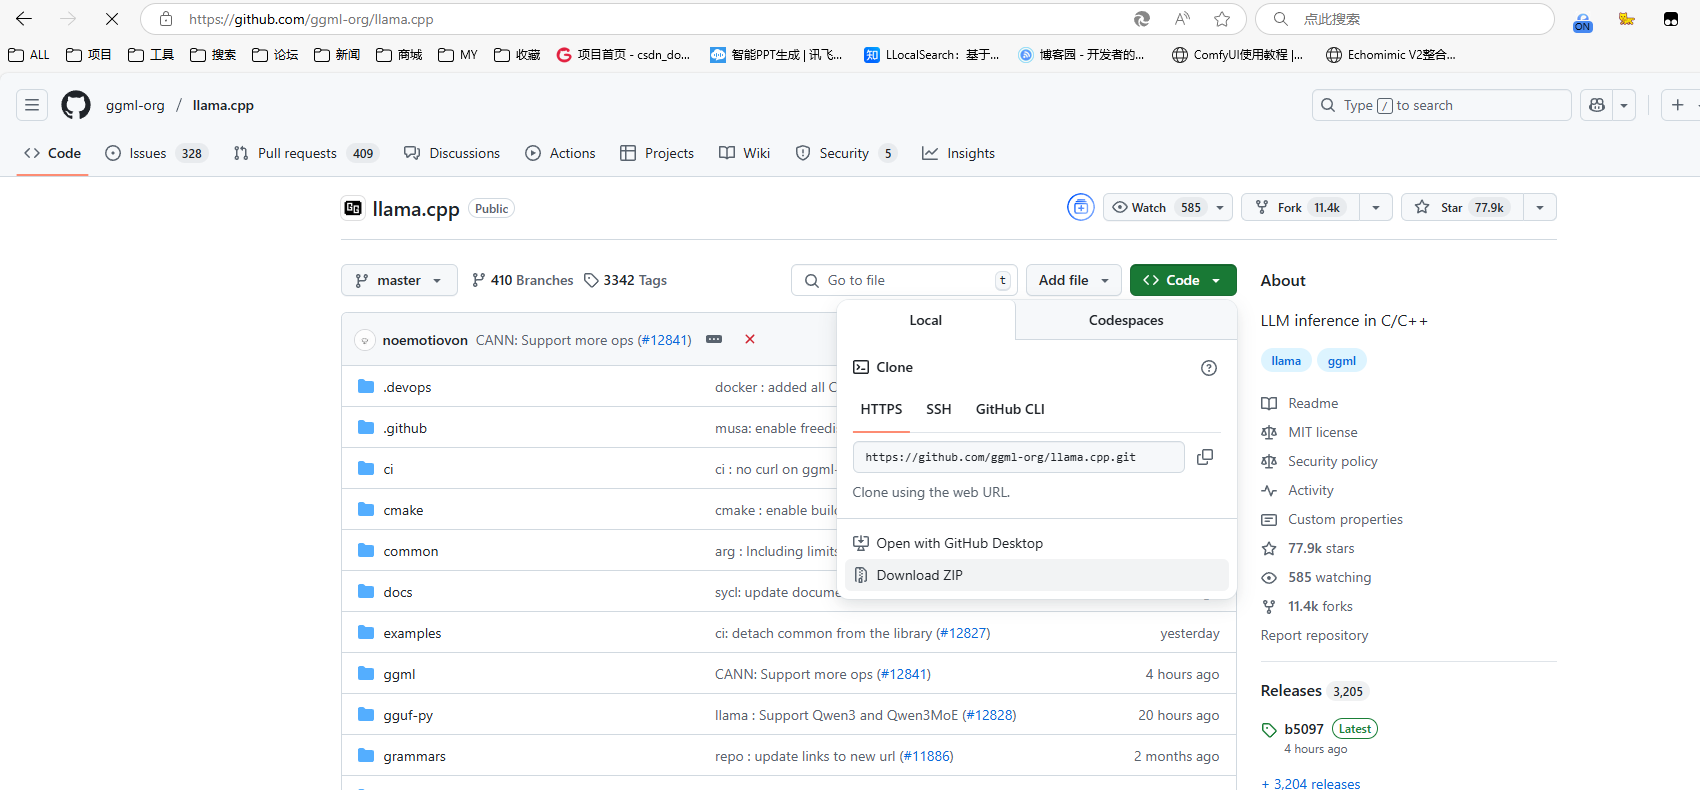The image size is (1700, 790).
Task: Click the favorites star in address bar
Action: (x=1222, y=19)
